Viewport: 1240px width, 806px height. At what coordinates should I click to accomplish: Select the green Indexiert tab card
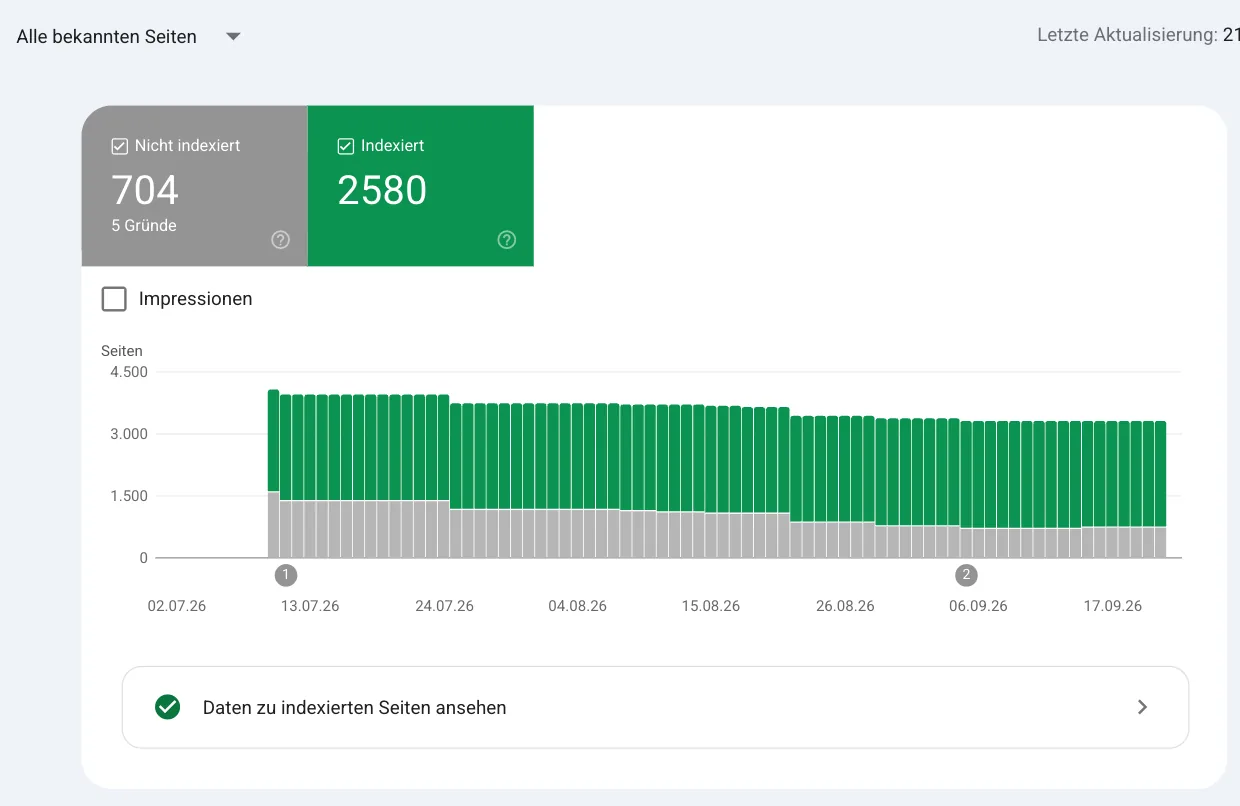pos(421,186)
